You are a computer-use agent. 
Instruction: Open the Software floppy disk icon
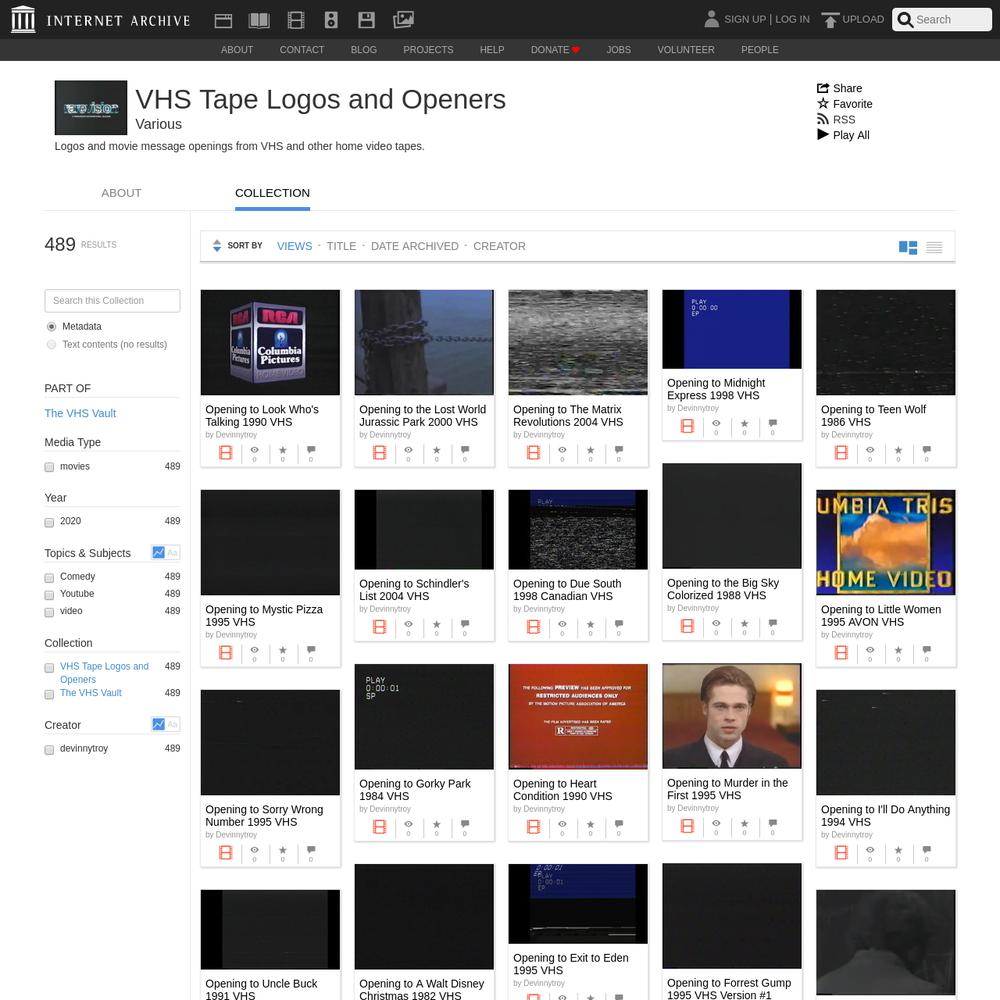pos(367,20)
